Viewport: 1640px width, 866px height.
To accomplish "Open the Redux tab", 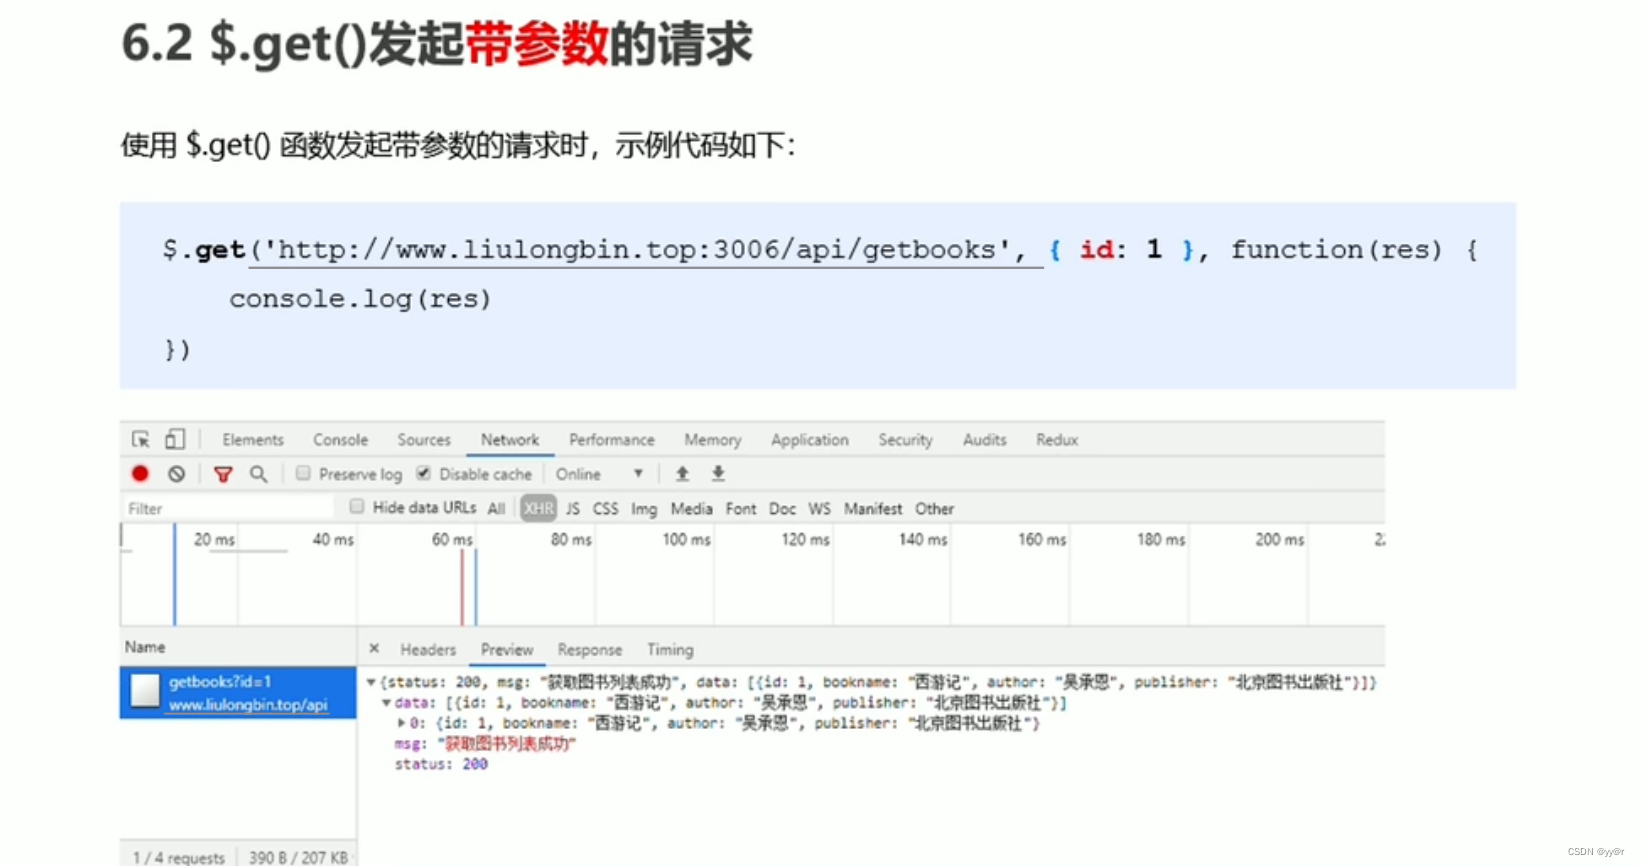I will 1057,440.
